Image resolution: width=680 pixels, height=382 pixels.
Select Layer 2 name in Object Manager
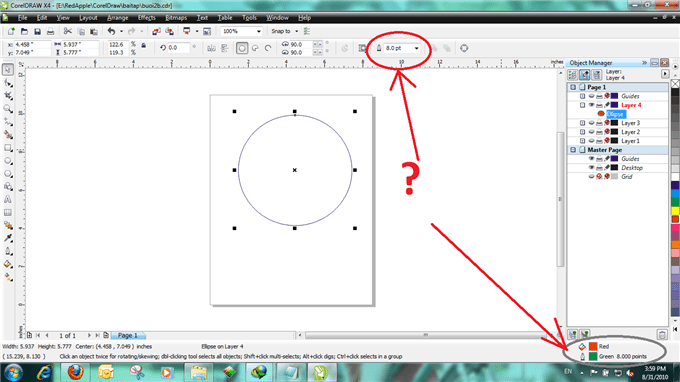pyautogui.click(x=630, y=132)
